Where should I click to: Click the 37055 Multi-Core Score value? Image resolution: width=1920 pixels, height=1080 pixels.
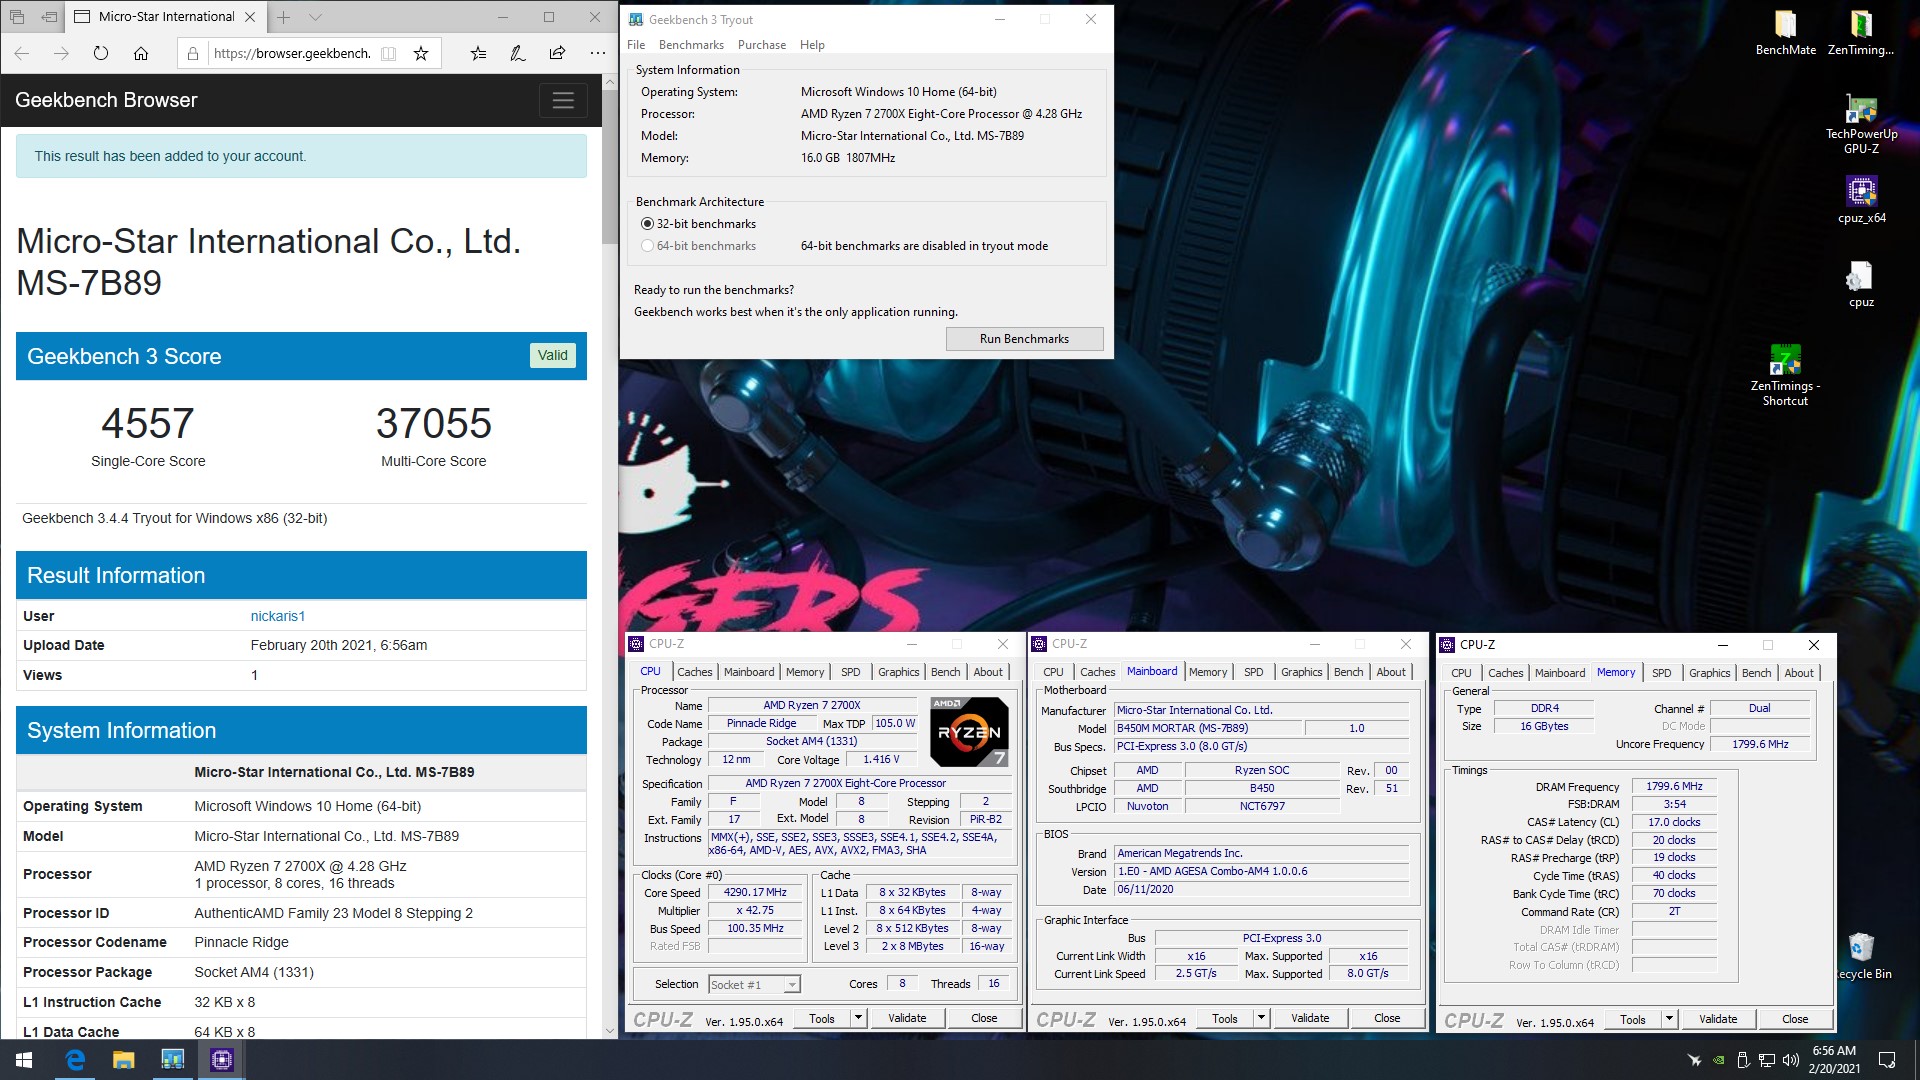pos(433,423)
